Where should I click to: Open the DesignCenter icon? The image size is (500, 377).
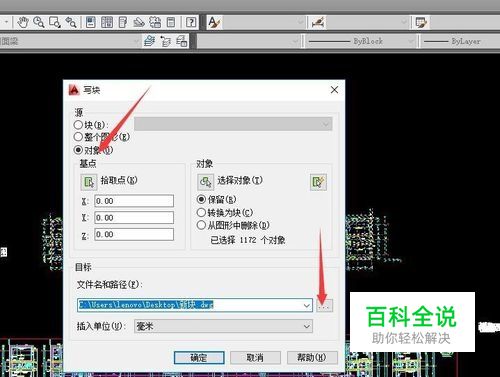click(107, 22)
